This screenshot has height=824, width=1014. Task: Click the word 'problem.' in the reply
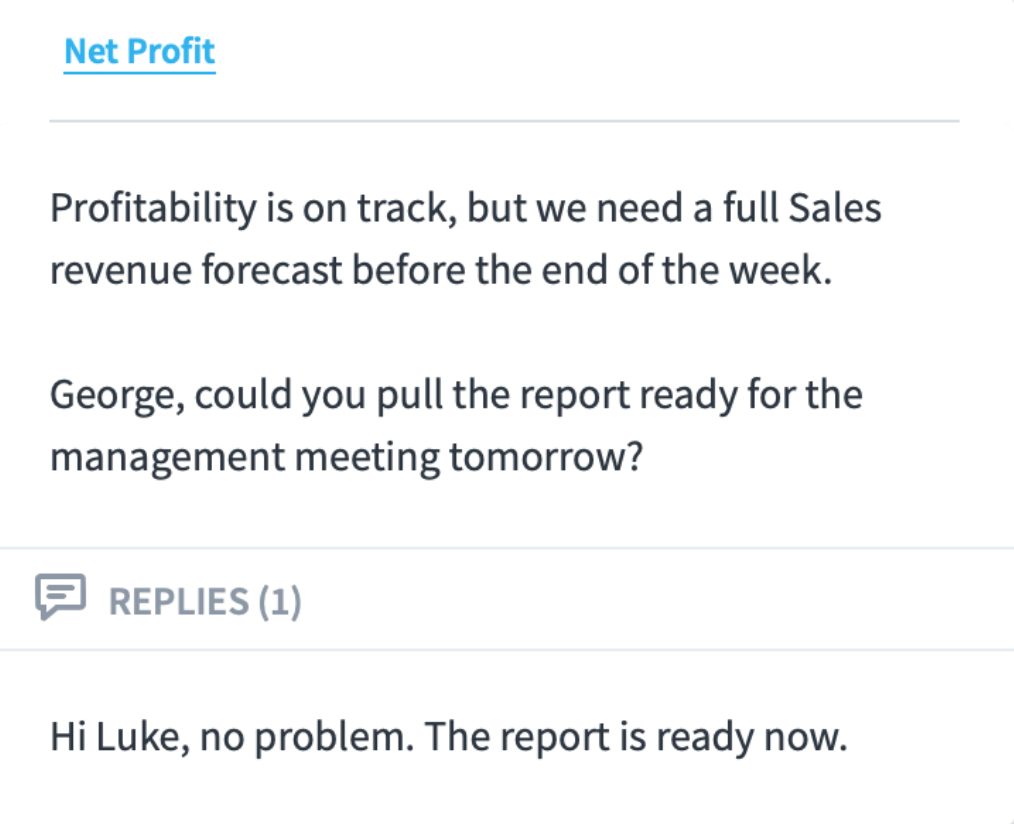pyautogui.click(x=334, y=737)
